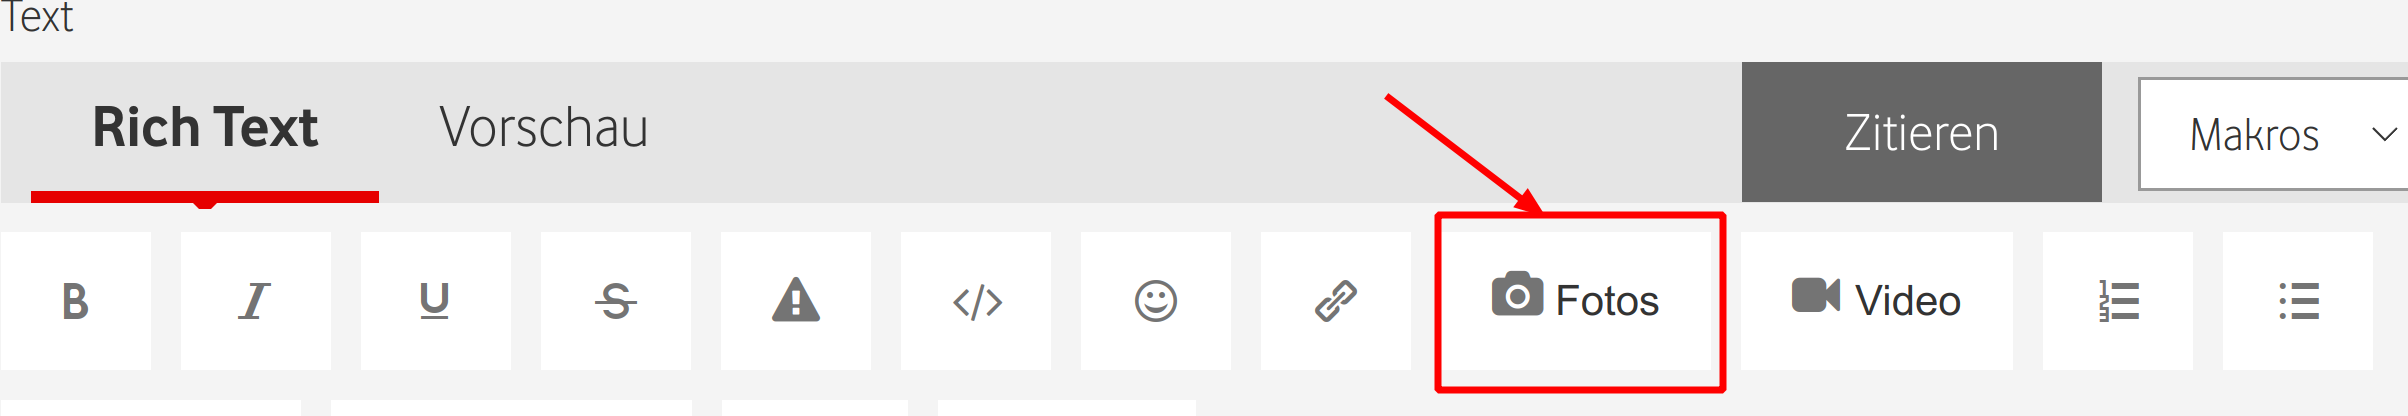Insert a bulleted list

(2298, 301)
